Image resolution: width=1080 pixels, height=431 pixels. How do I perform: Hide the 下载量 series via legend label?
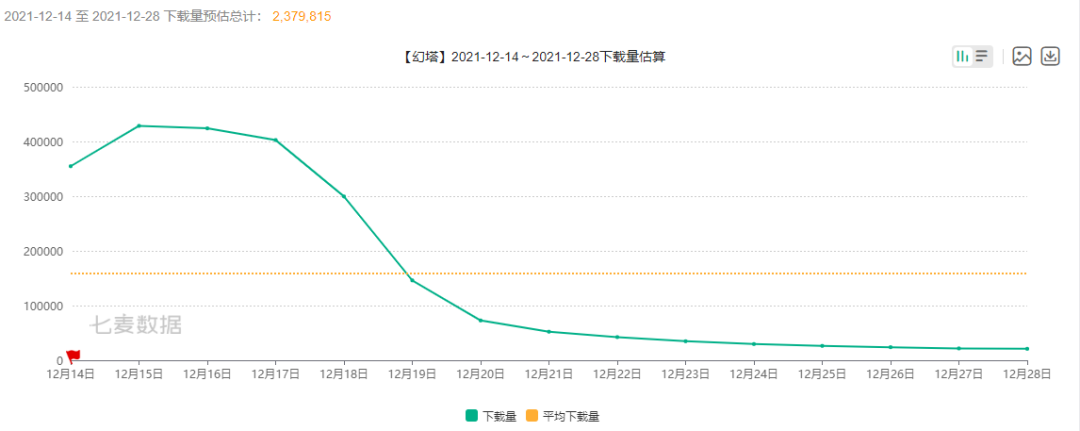click(x=499, y=415)
